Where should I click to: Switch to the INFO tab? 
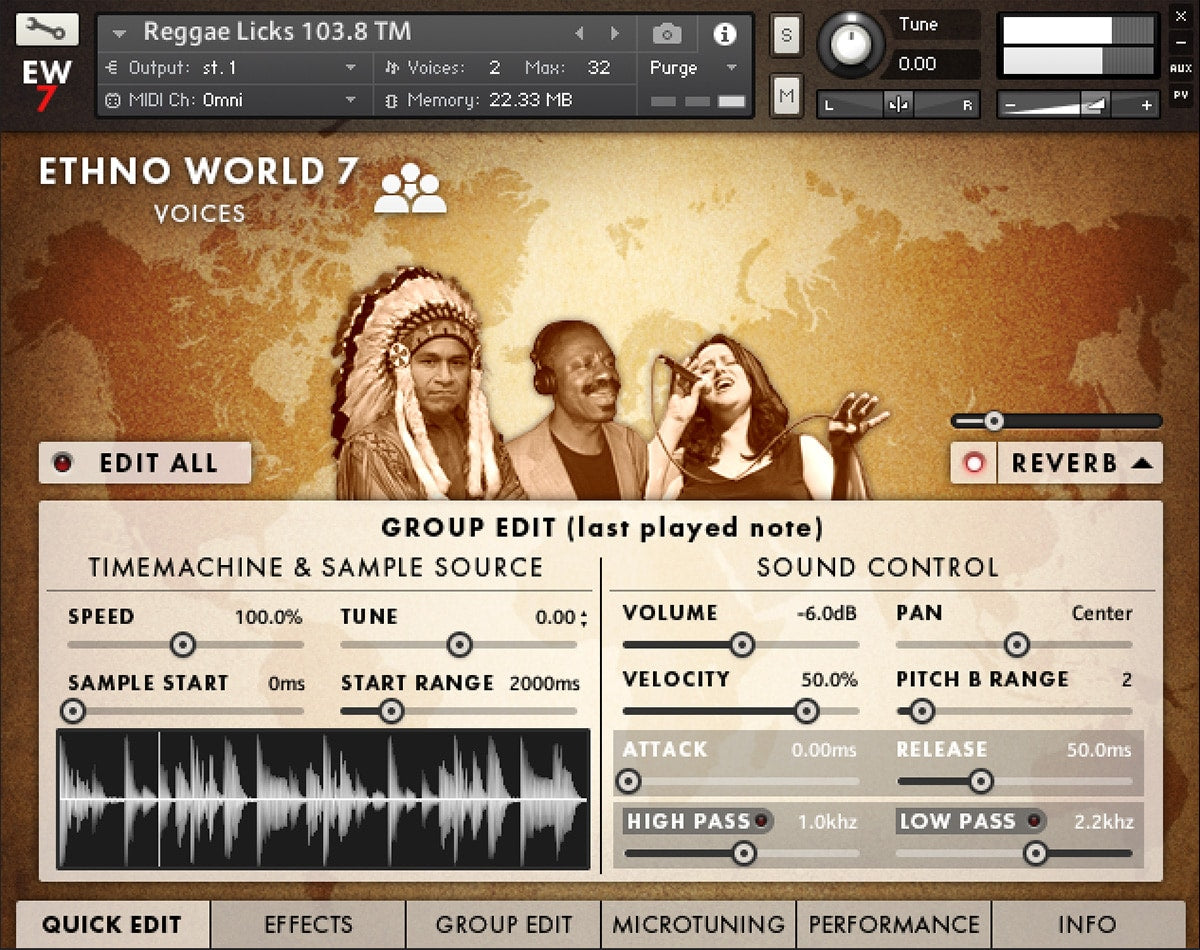coord(1088,925)
